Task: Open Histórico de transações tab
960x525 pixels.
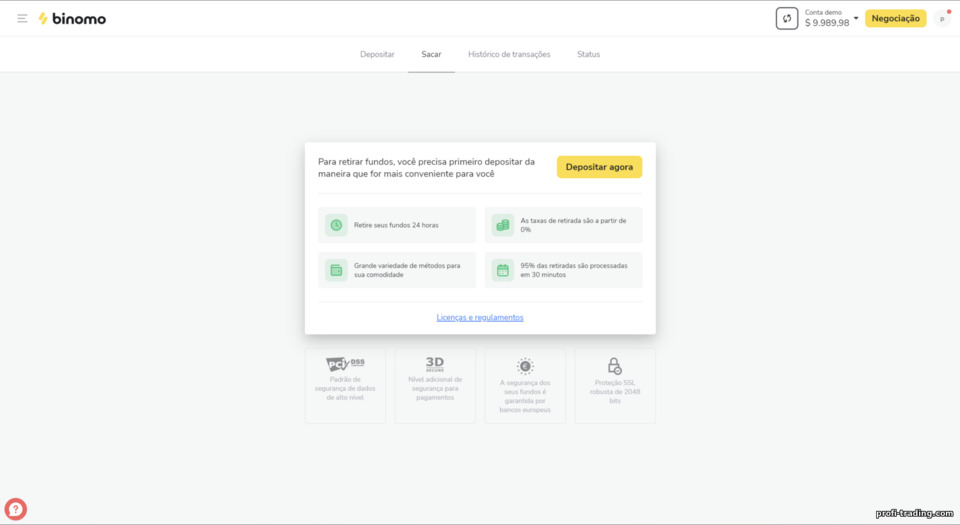Action: [509, 54]
